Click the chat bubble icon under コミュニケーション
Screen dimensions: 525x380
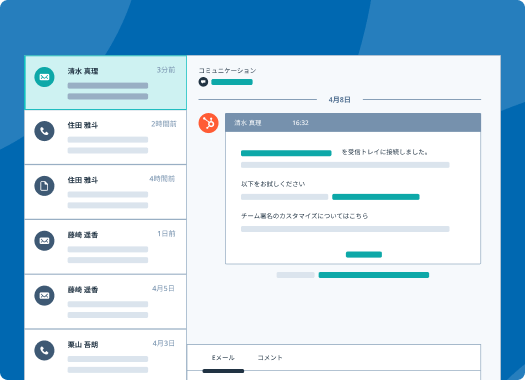tap(203, 82)
